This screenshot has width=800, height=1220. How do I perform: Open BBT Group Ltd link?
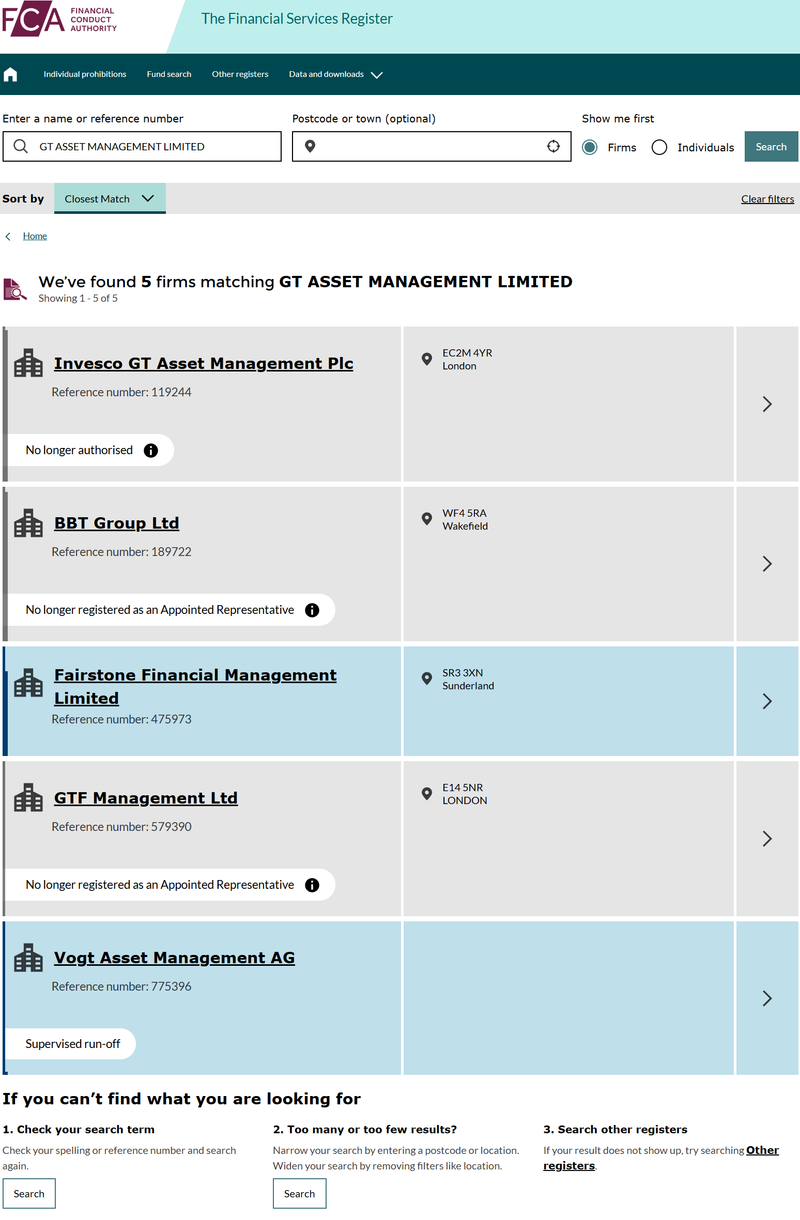pos(117,524)
